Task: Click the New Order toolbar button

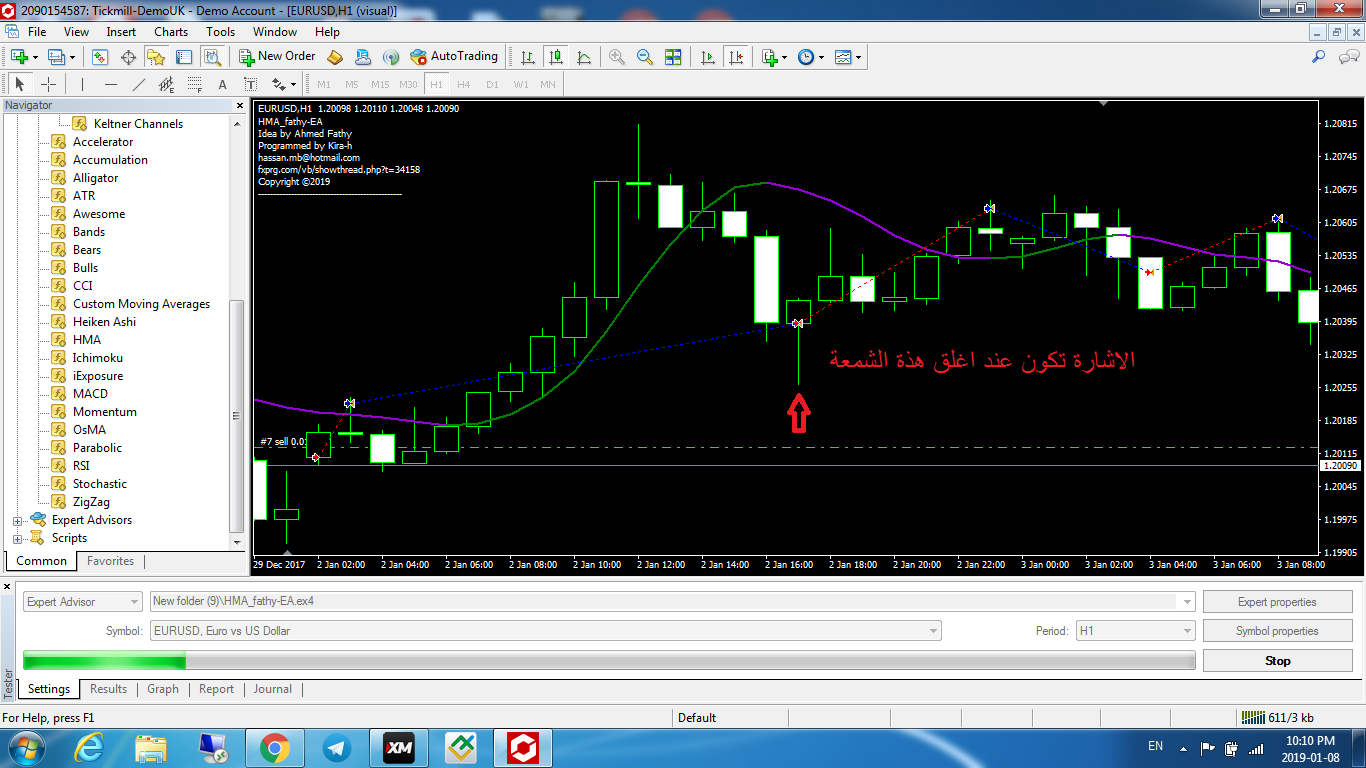Action: pos(277,57)
